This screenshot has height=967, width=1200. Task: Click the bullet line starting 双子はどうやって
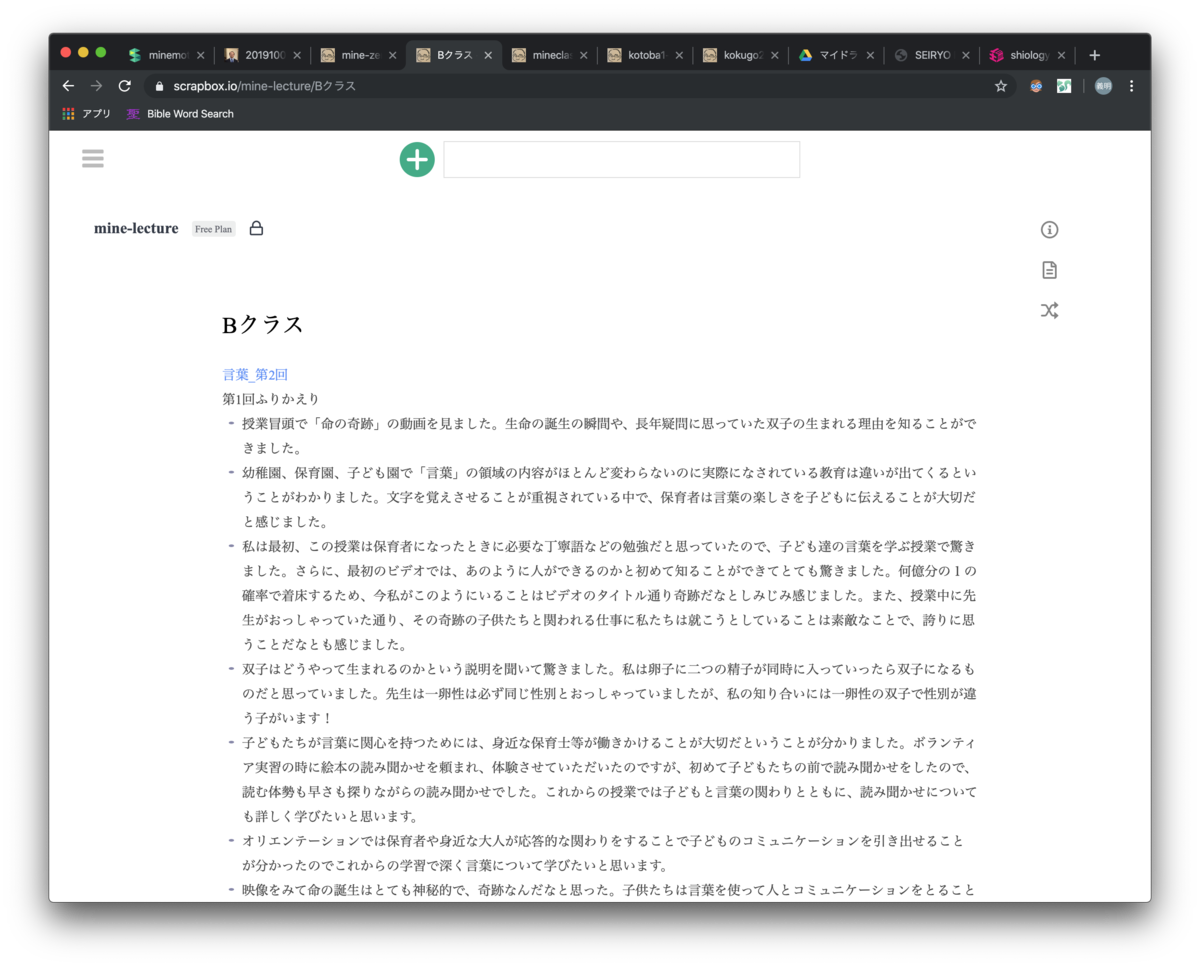click(609, 692)
